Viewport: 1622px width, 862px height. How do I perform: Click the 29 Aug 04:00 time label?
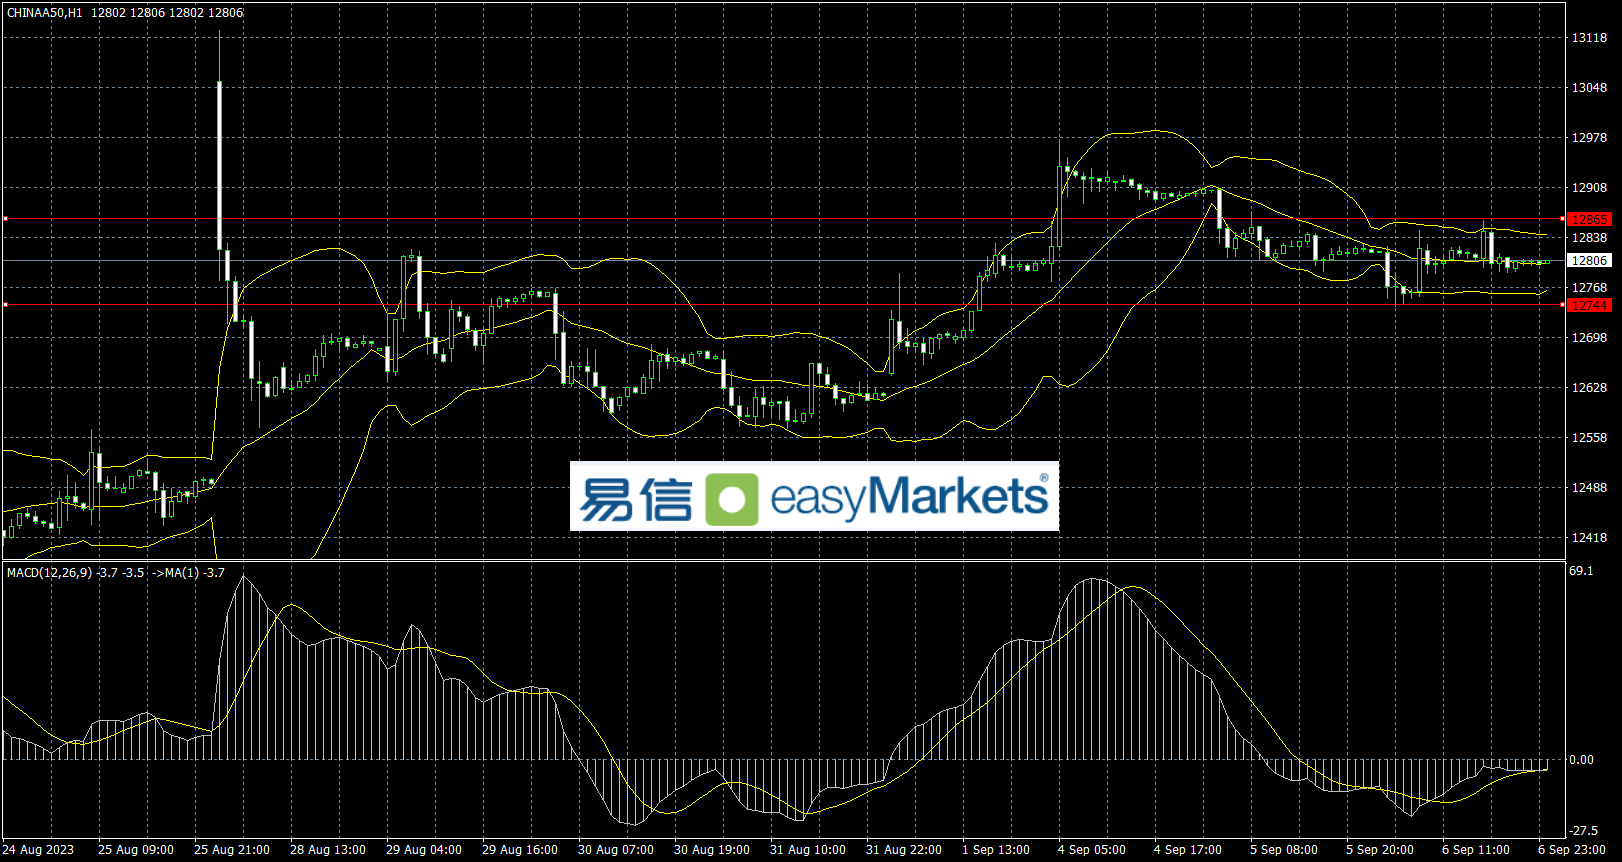[424, 850]
